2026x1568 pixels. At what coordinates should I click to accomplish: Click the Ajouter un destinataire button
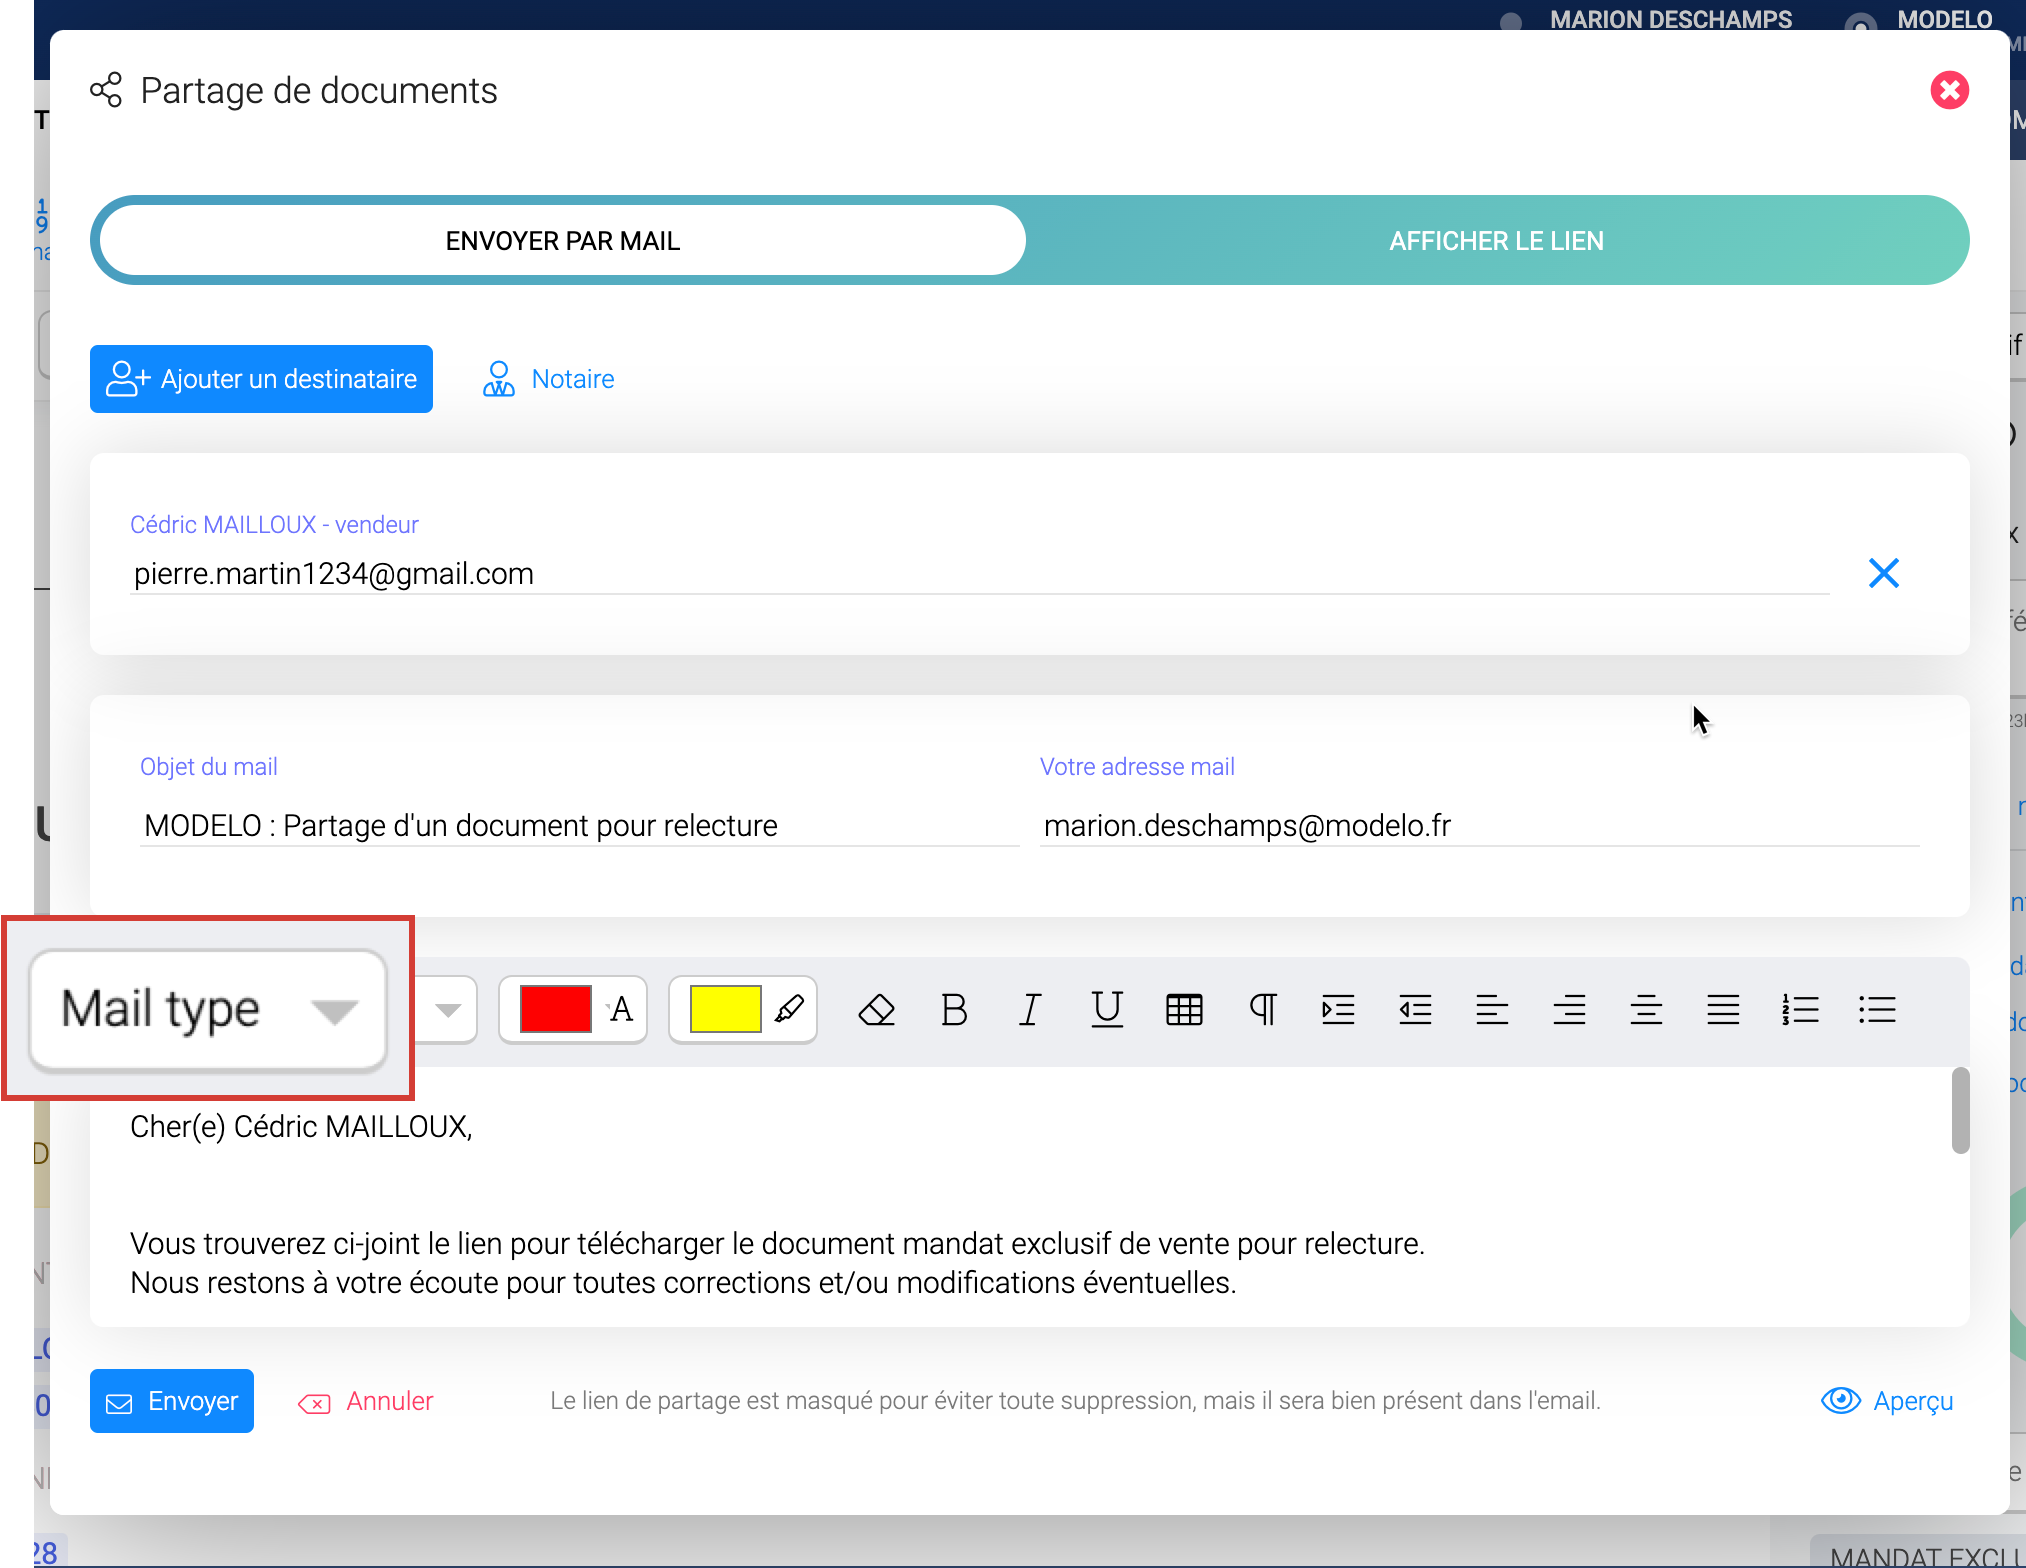pyautogui.click(x=261, y=379)
